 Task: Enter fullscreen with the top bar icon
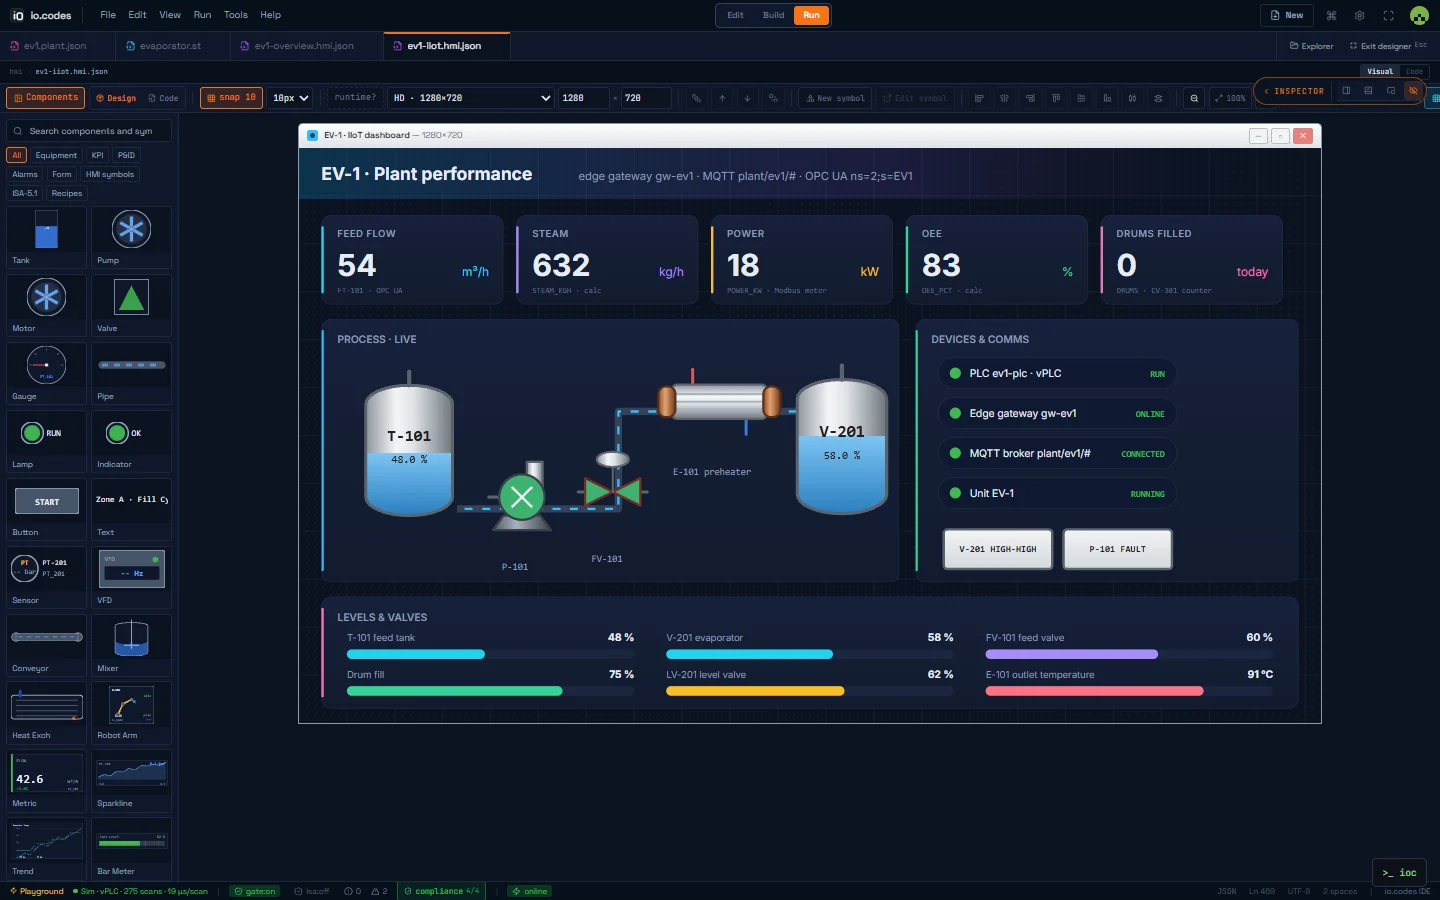point(1388,15)
